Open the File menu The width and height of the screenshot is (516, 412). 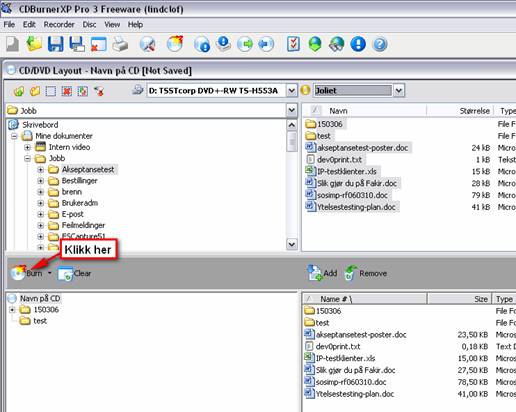[9, 25]
